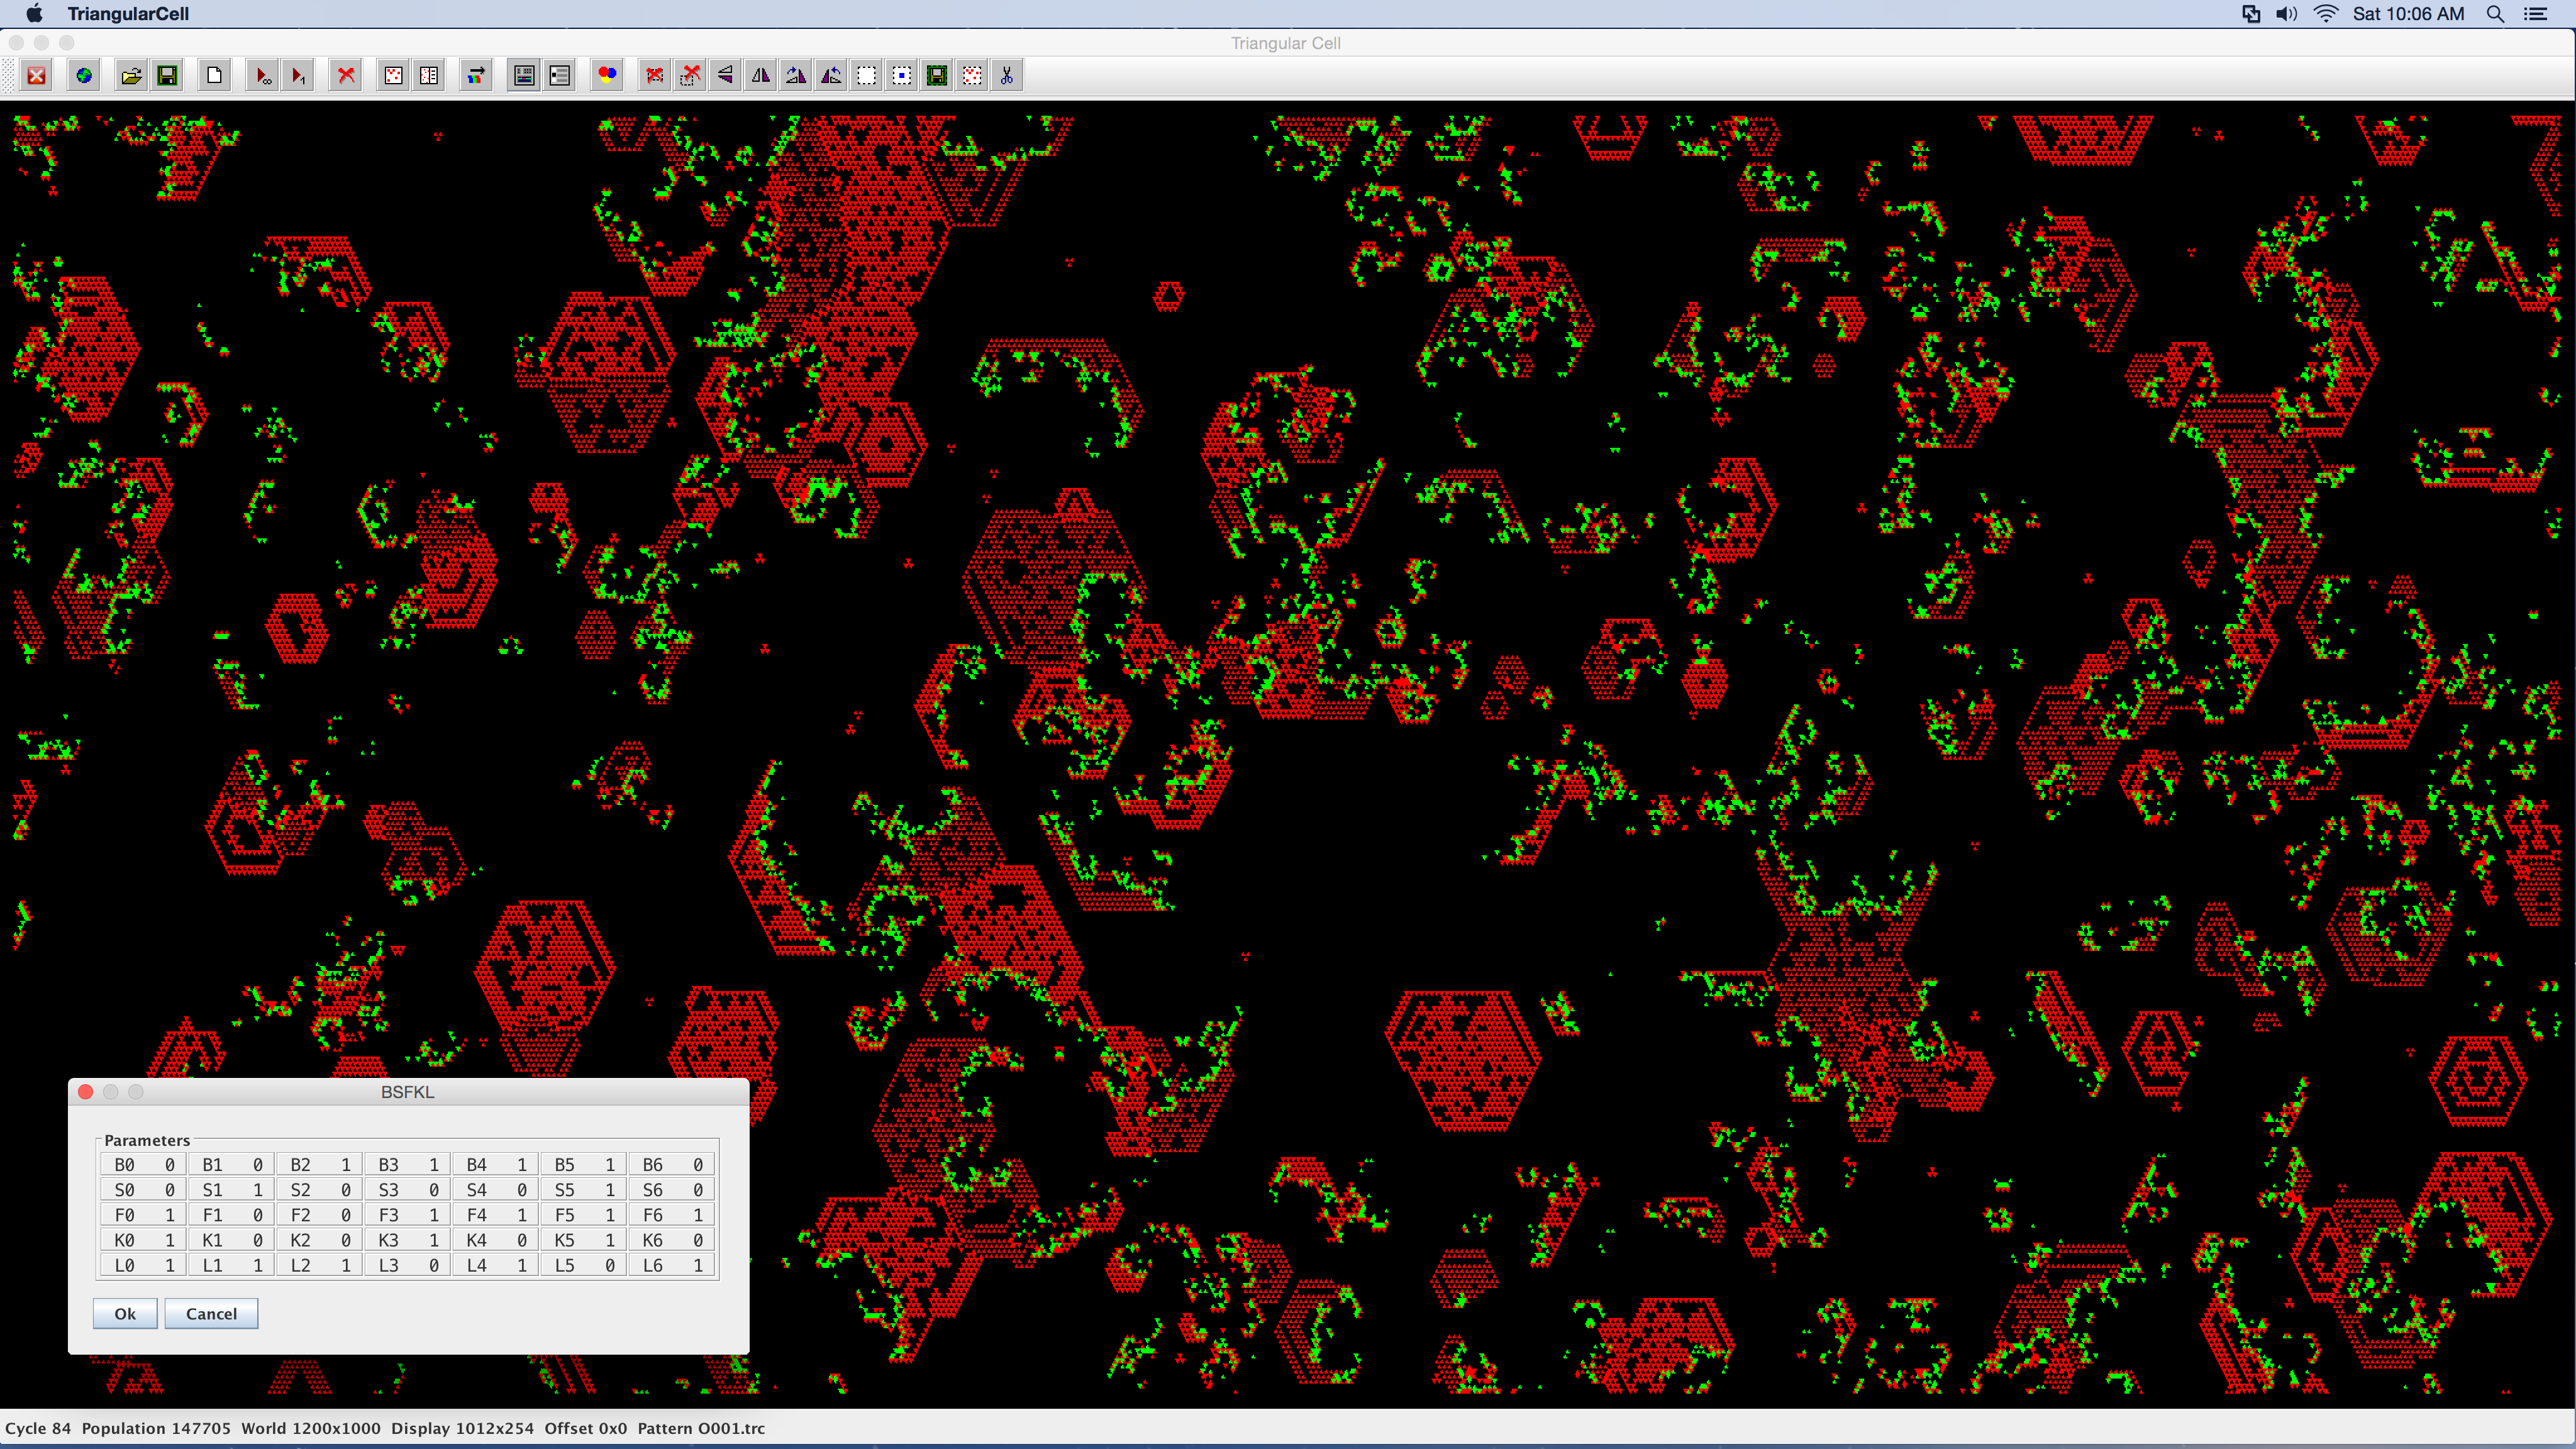
Task: Click the volume speaker menu bar icon
Action: 2287,14
